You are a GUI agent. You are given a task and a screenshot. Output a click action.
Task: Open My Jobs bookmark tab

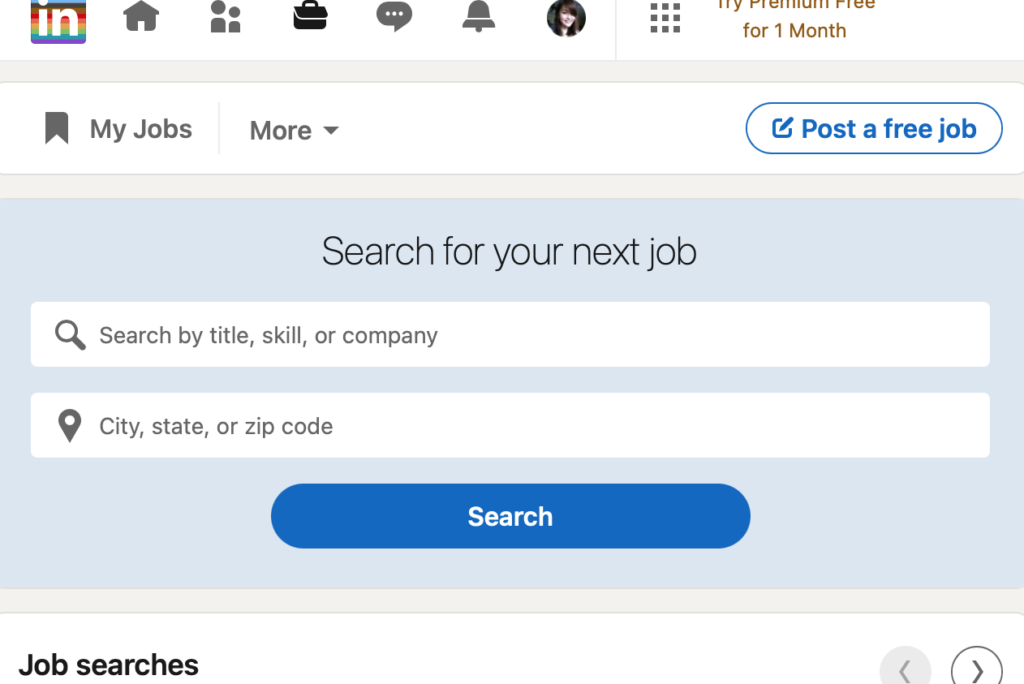click(x=119, y=129)
